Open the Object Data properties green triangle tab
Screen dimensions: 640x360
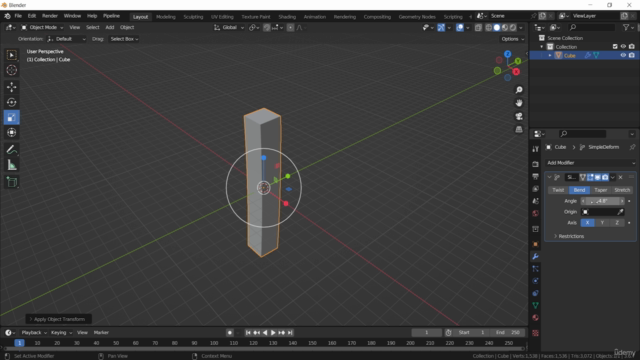pos(536,305)
